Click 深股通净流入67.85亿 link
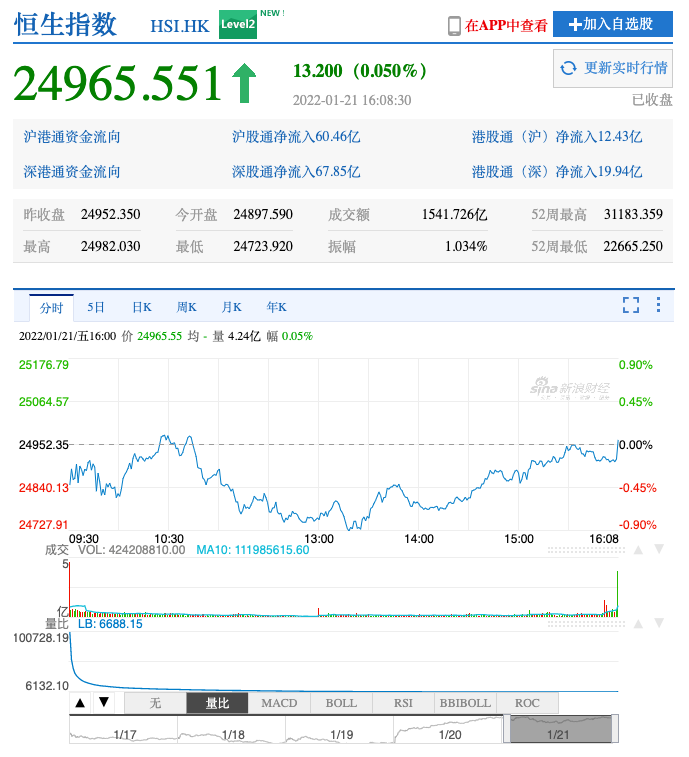This screenshot has width=689, height=757. (296, 171)
